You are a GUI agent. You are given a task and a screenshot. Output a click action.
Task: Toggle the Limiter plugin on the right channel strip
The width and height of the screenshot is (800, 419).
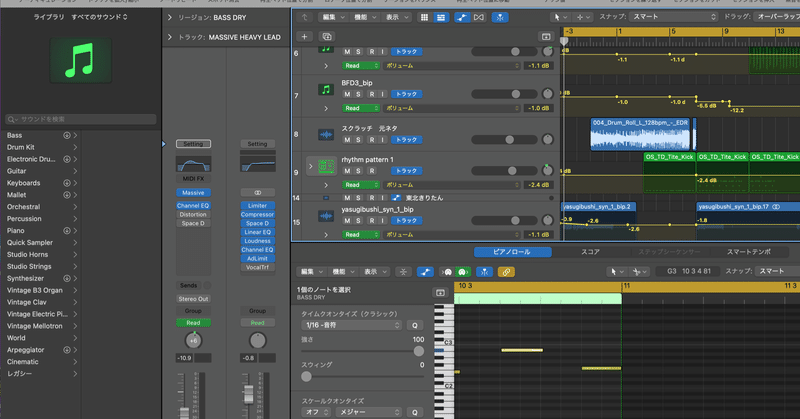(x=258, y=206)
